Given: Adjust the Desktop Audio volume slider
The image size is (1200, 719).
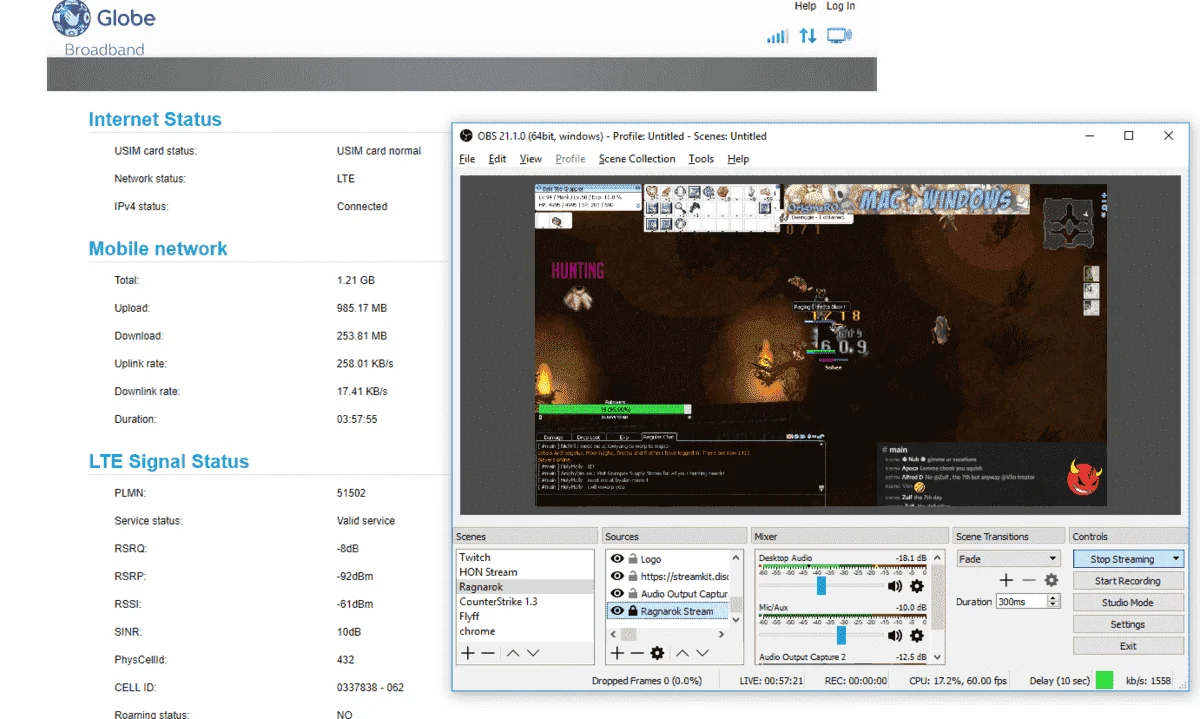Looking at the screenshot, I should tap(821, 586).
